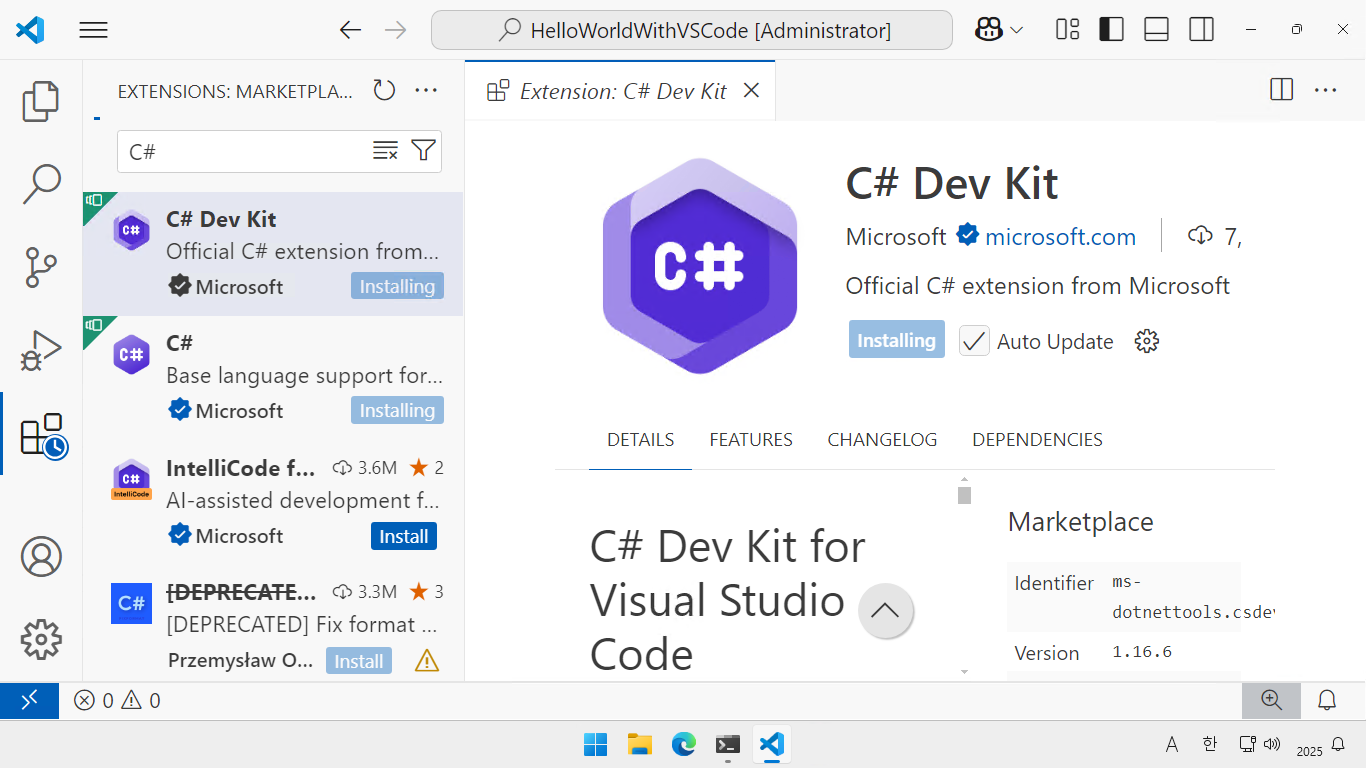Refresh the extensions marketplace list

click(383, 90)
